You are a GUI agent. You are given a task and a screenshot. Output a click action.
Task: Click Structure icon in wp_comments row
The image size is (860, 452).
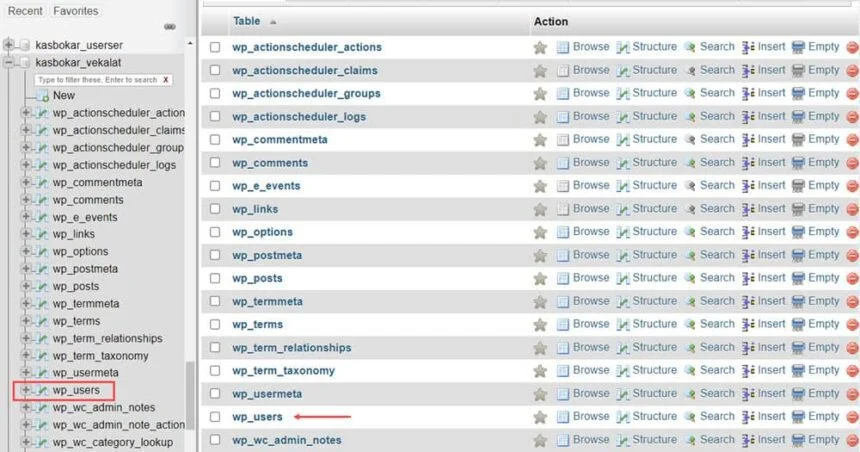point(623,163)
